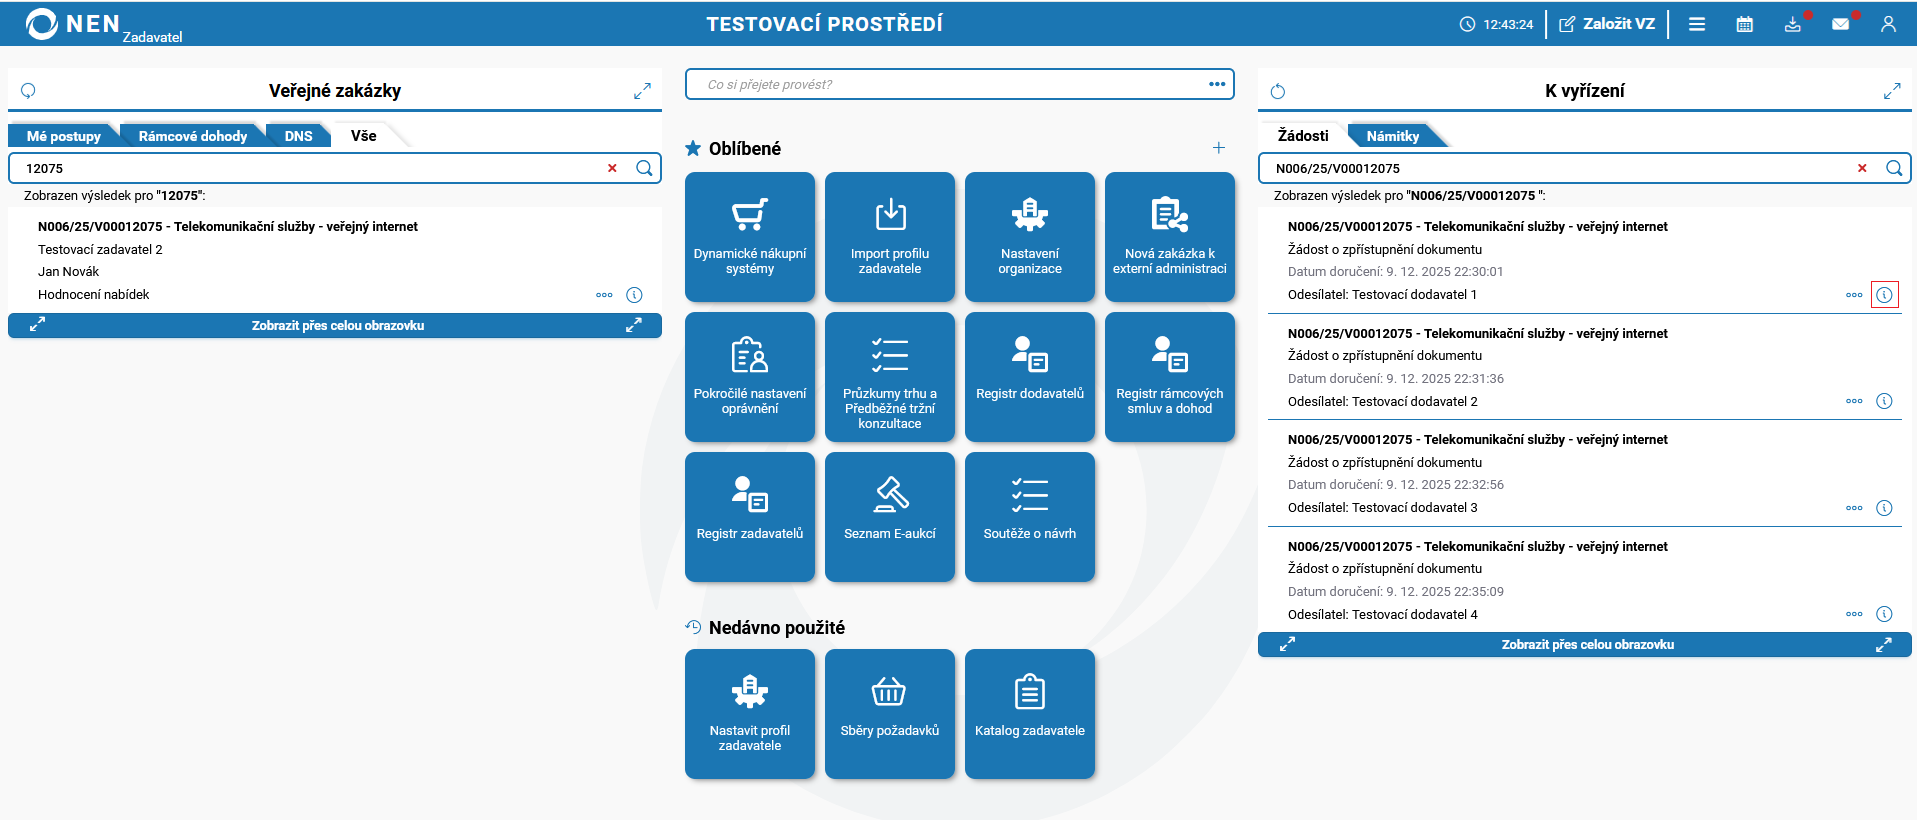Select the Vše tab
Viewport: 1917px width, 820px height.
(364, 136)
